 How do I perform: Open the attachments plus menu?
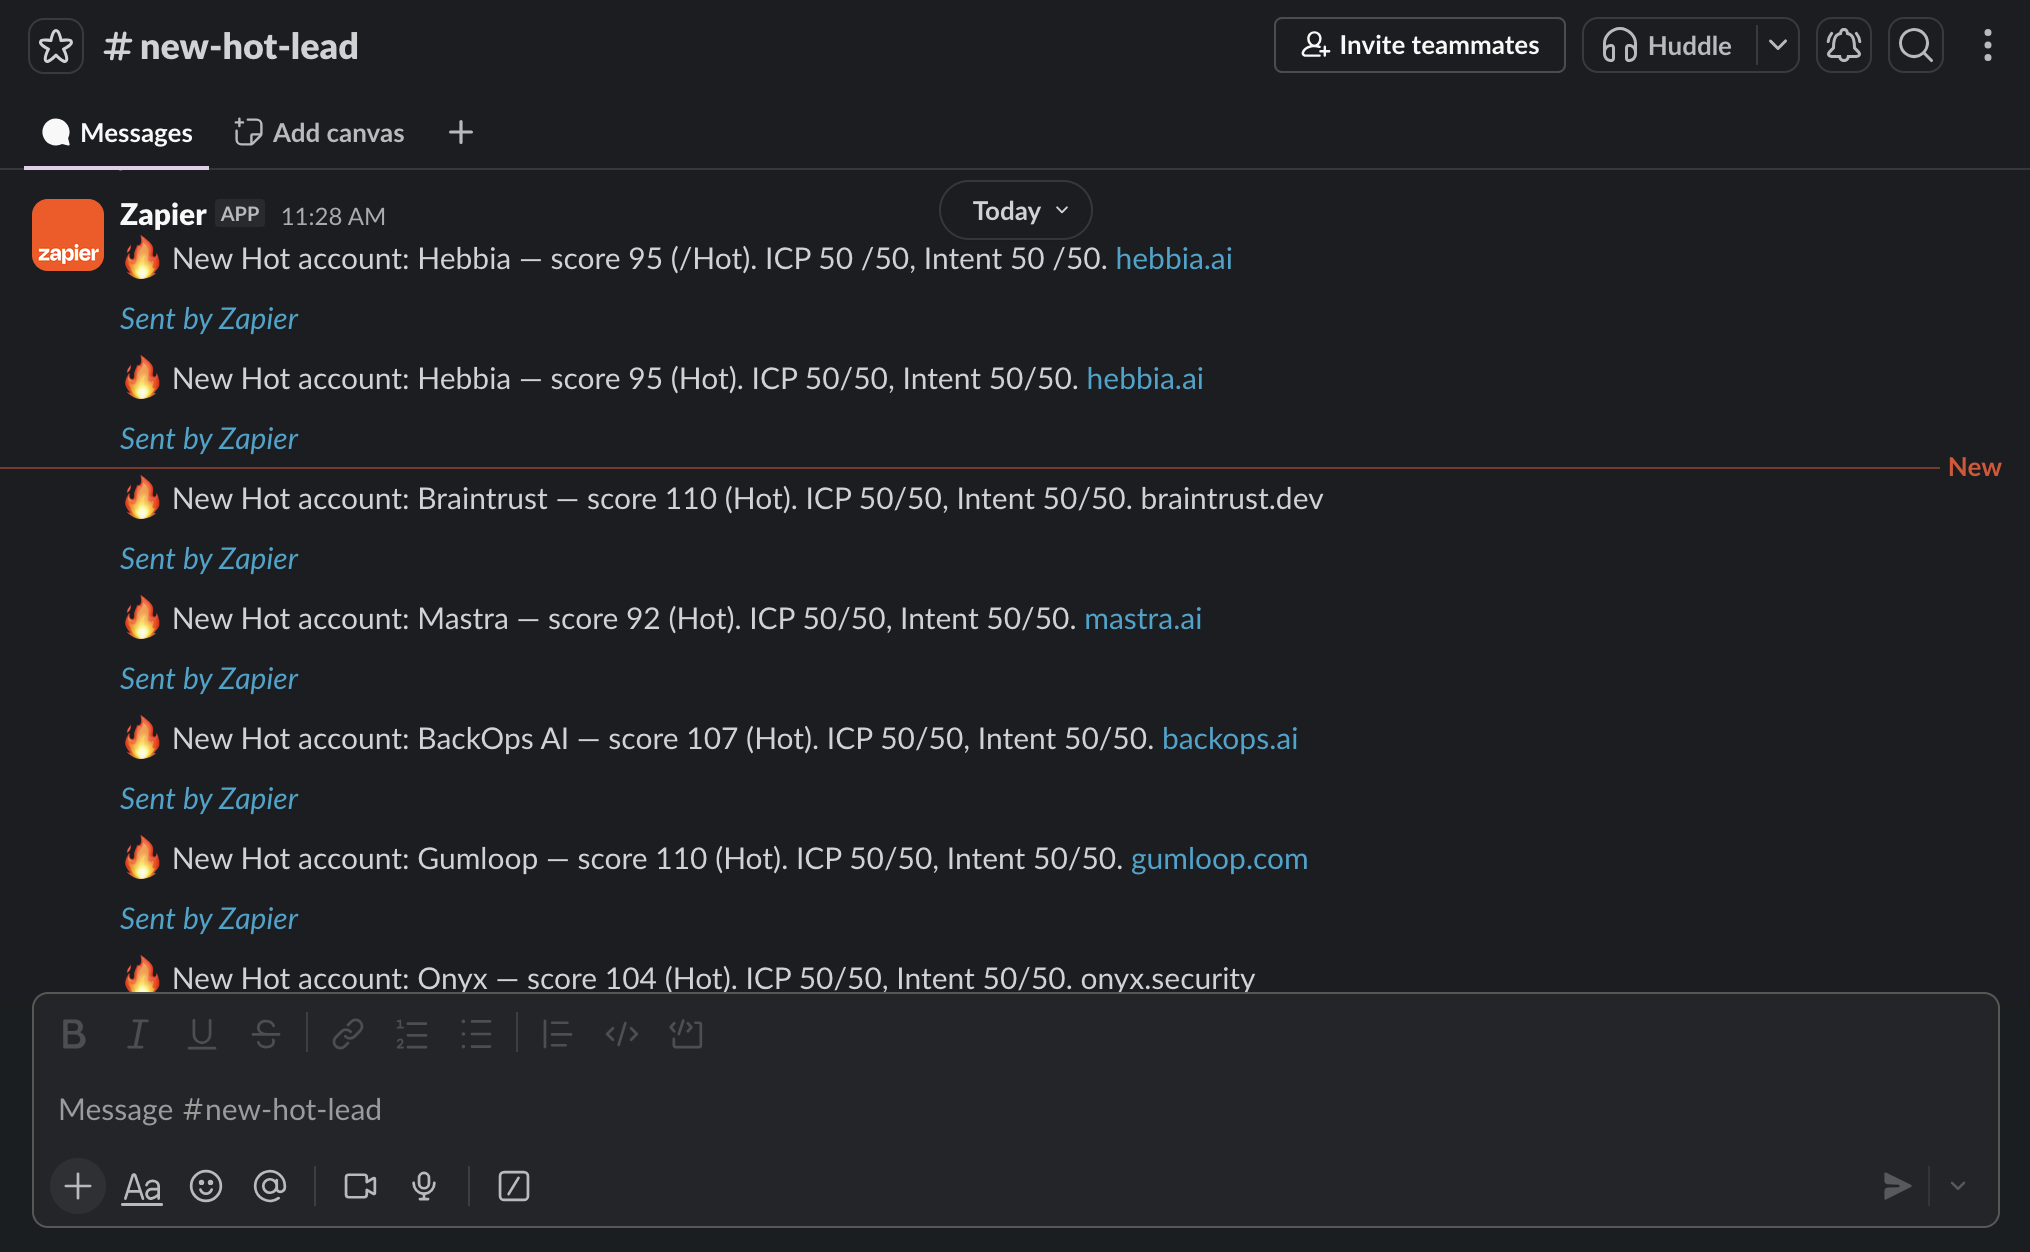point(78,1186)
